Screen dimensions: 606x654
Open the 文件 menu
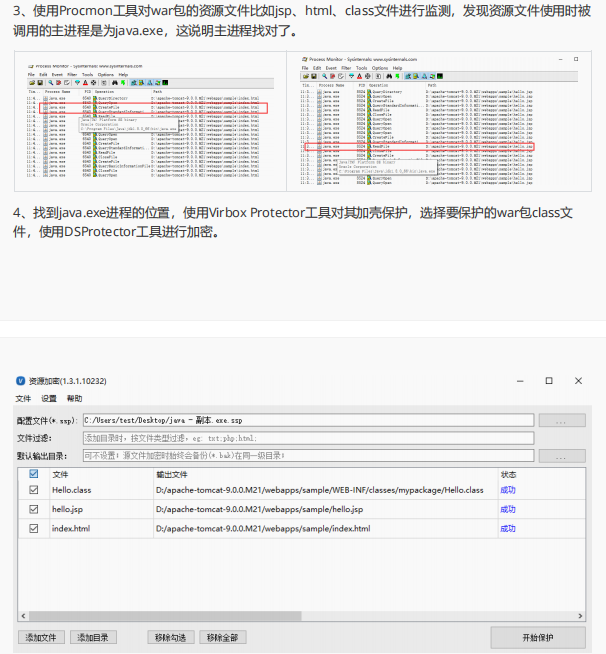click(23, 398)
